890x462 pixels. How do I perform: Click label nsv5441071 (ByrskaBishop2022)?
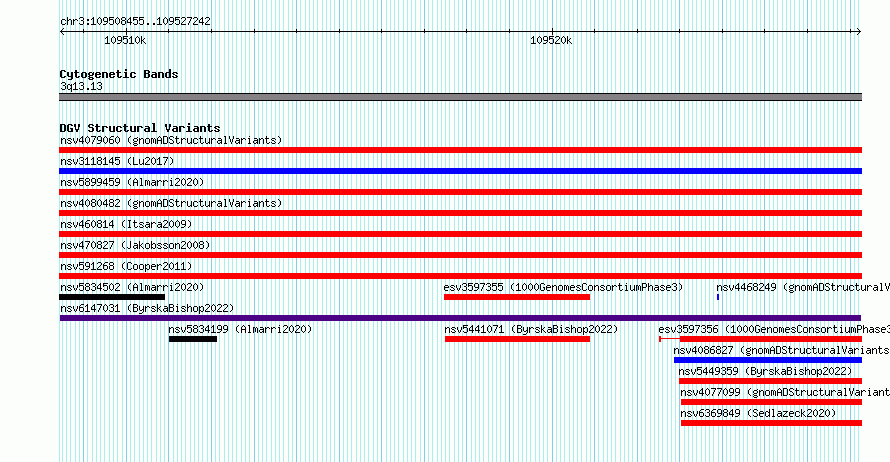pyautogui.click(x=531, y=329)
